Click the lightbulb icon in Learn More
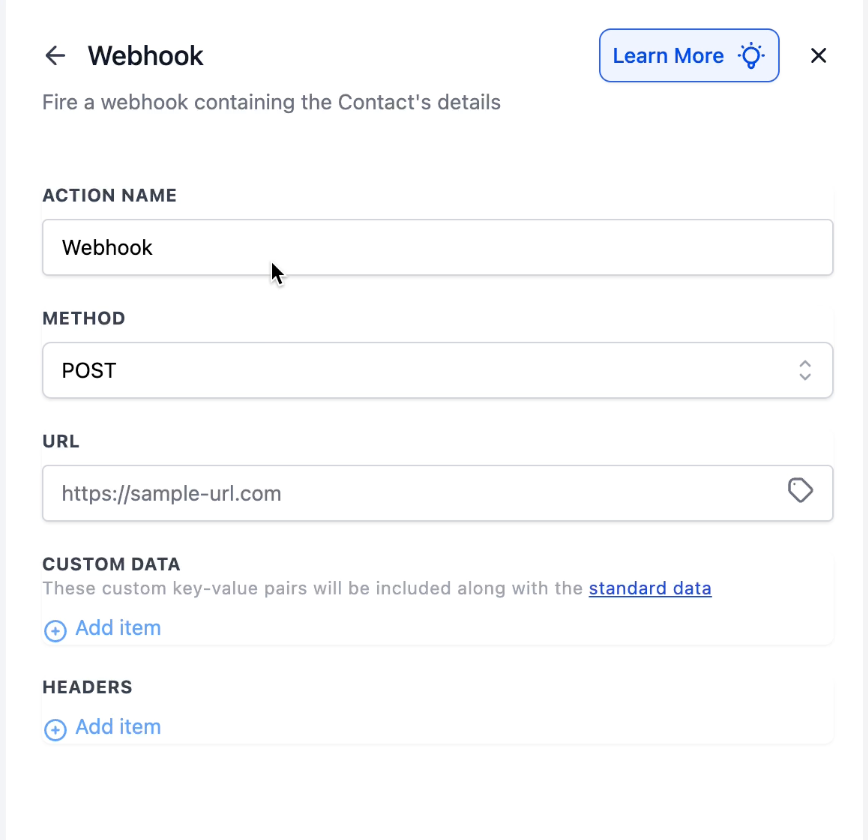The image size is (868, 840). pos(751,56)
